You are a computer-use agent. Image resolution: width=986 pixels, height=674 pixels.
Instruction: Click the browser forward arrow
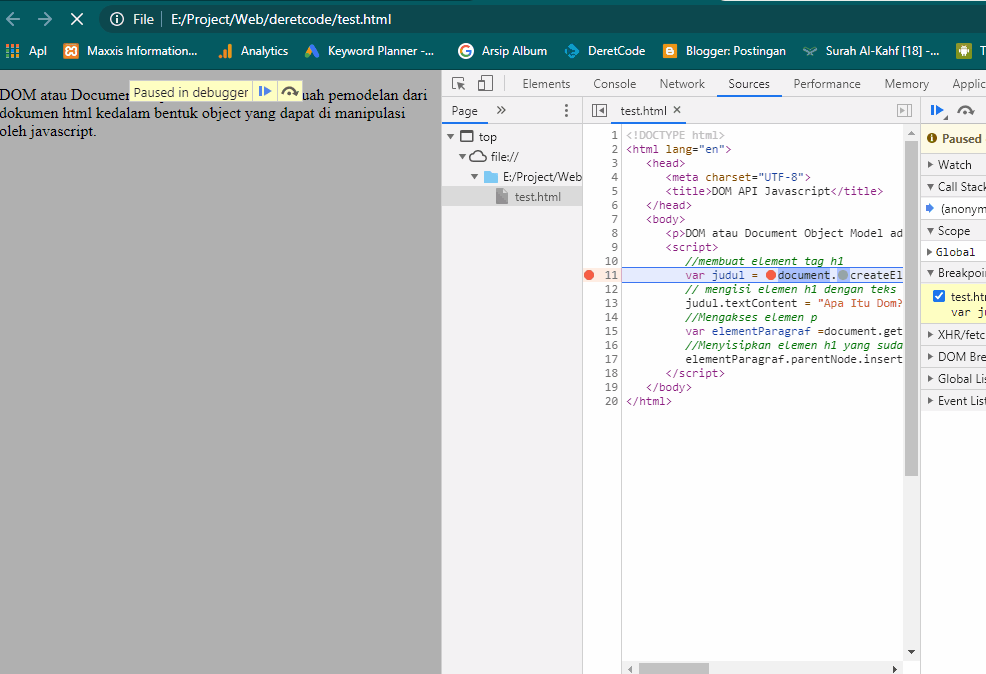[45, 19]
